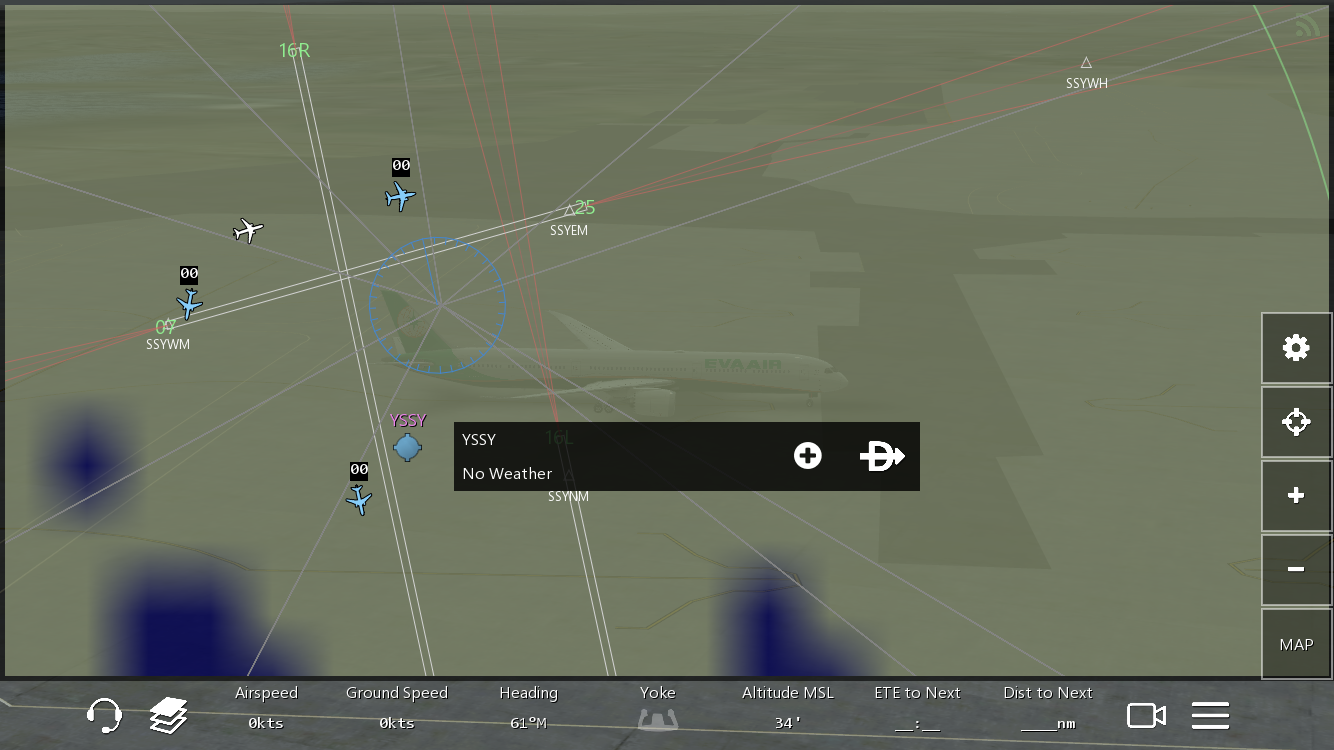Select the blue aircraft near SSYWM waypoint
Viewport: 1334px width, 750px height.
(189, 303)
